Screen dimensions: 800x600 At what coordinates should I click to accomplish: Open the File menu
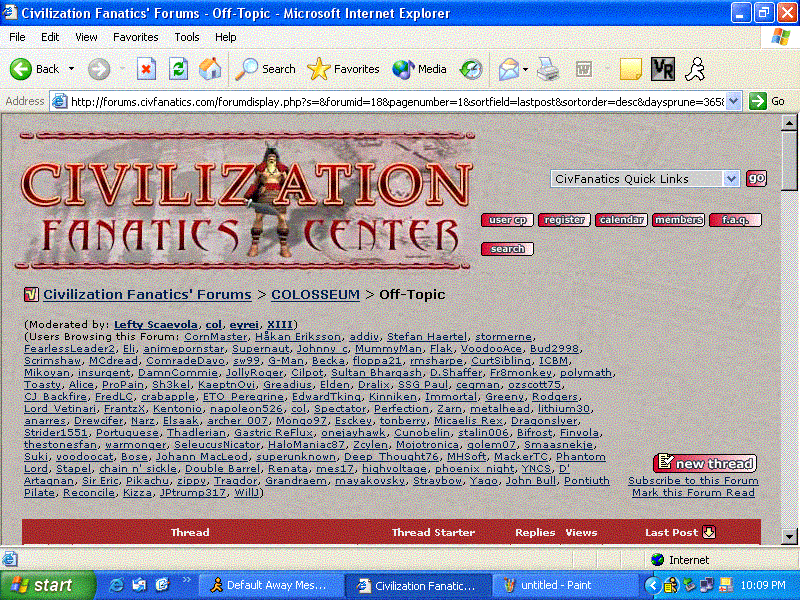pyautogui.click(x=17, y=37)
